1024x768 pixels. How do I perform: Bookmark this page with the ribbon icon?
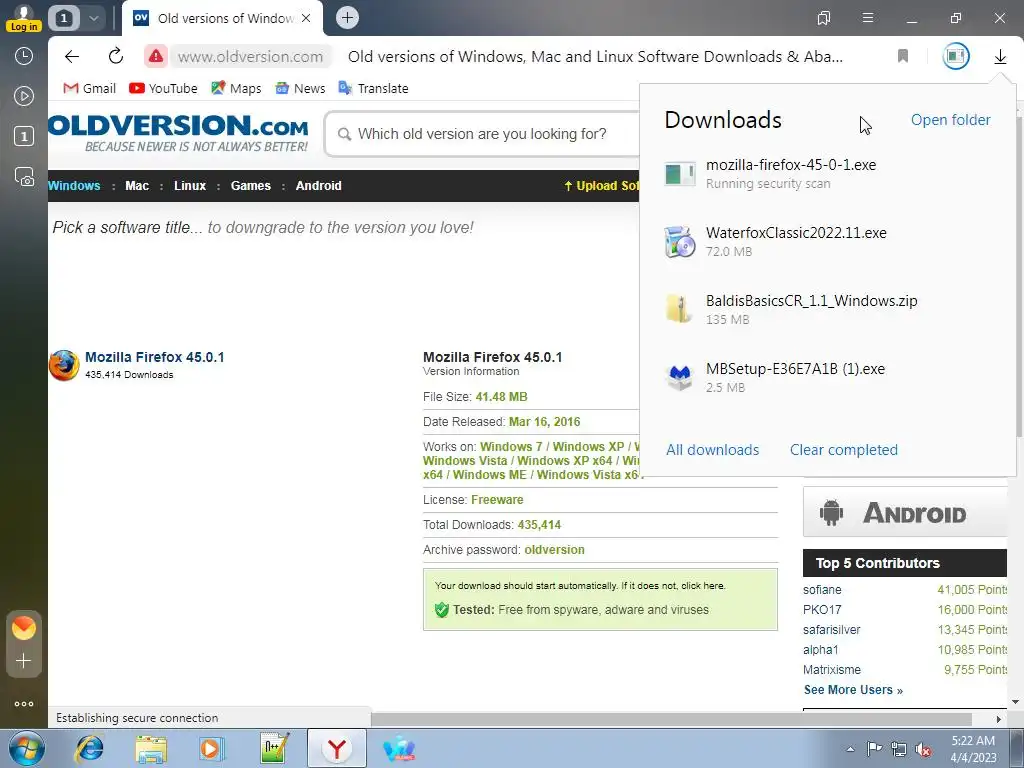click(903, 56)
